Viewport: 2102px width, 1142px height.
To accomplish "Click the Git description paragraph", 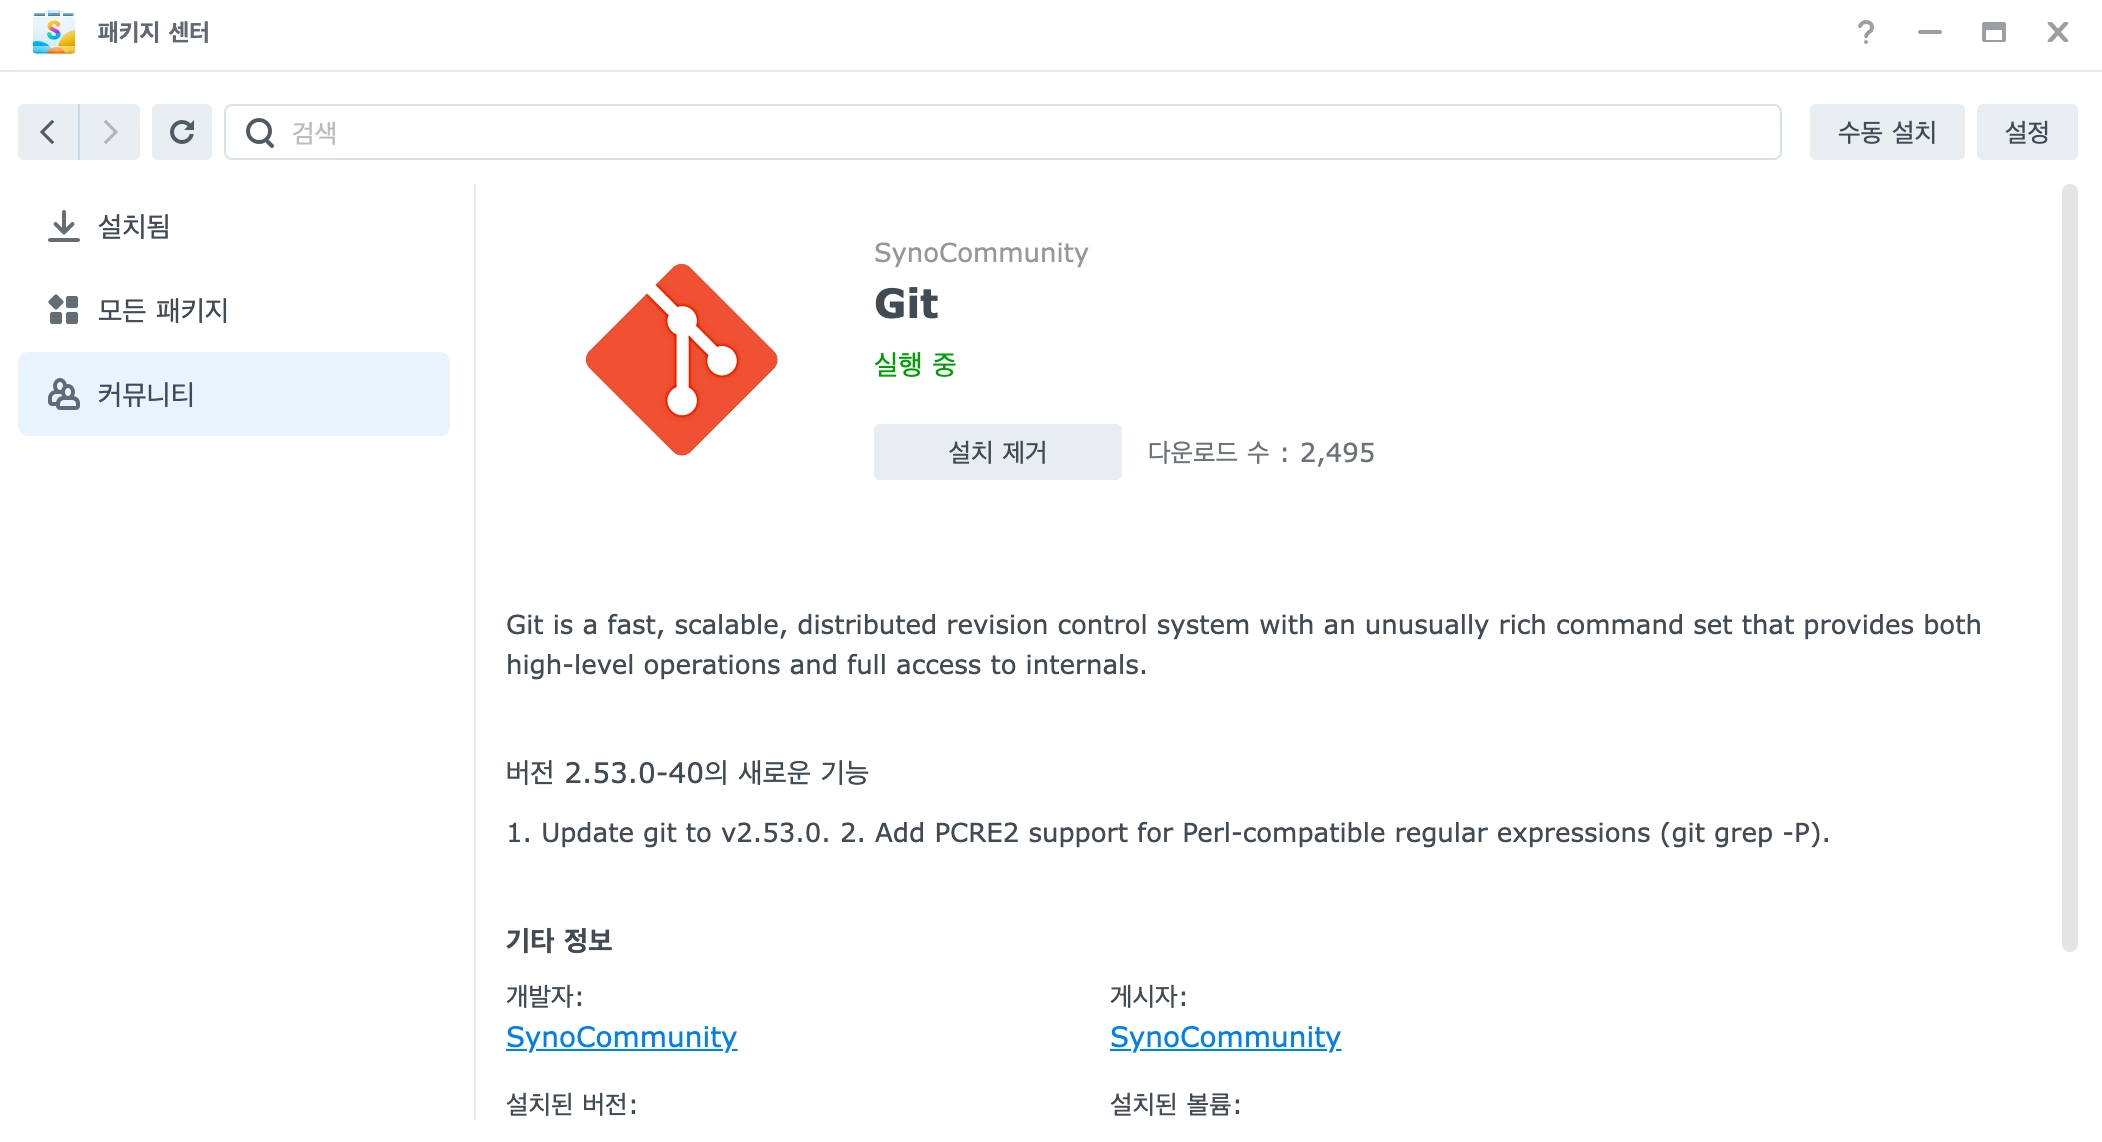I will (x=1244, y=645).
